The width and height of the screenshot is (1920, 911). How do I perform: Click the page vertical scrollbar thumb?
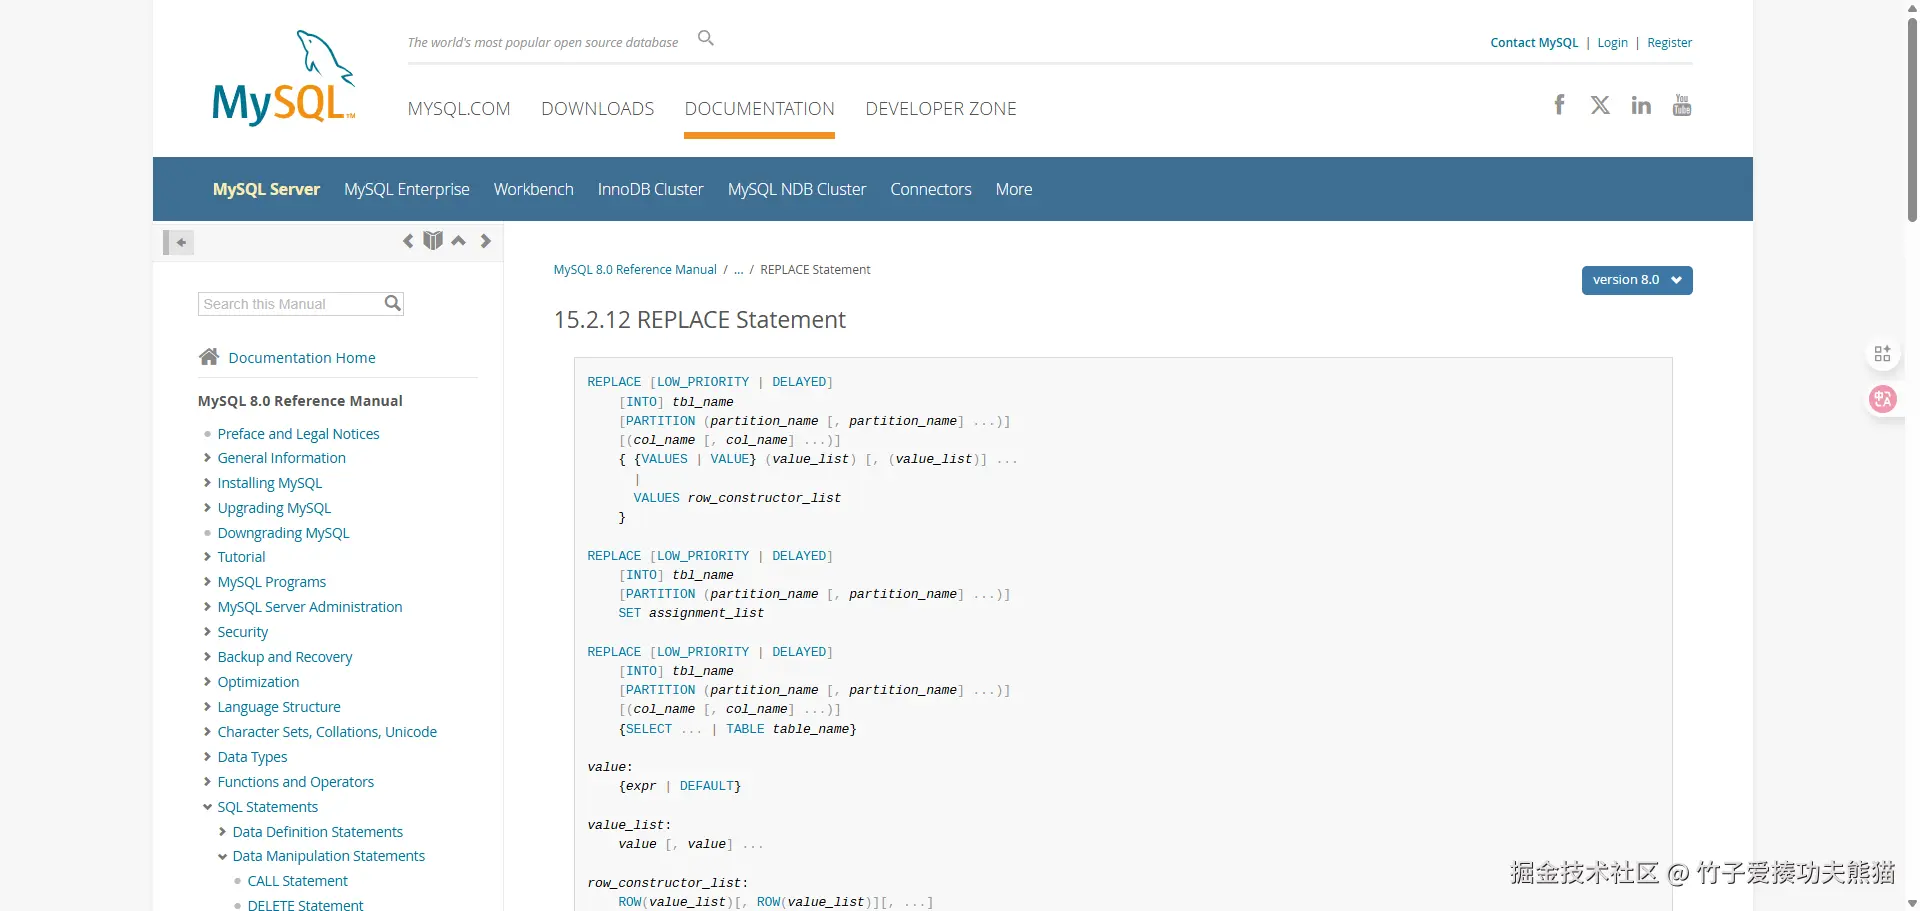(x=1912, y=110)
